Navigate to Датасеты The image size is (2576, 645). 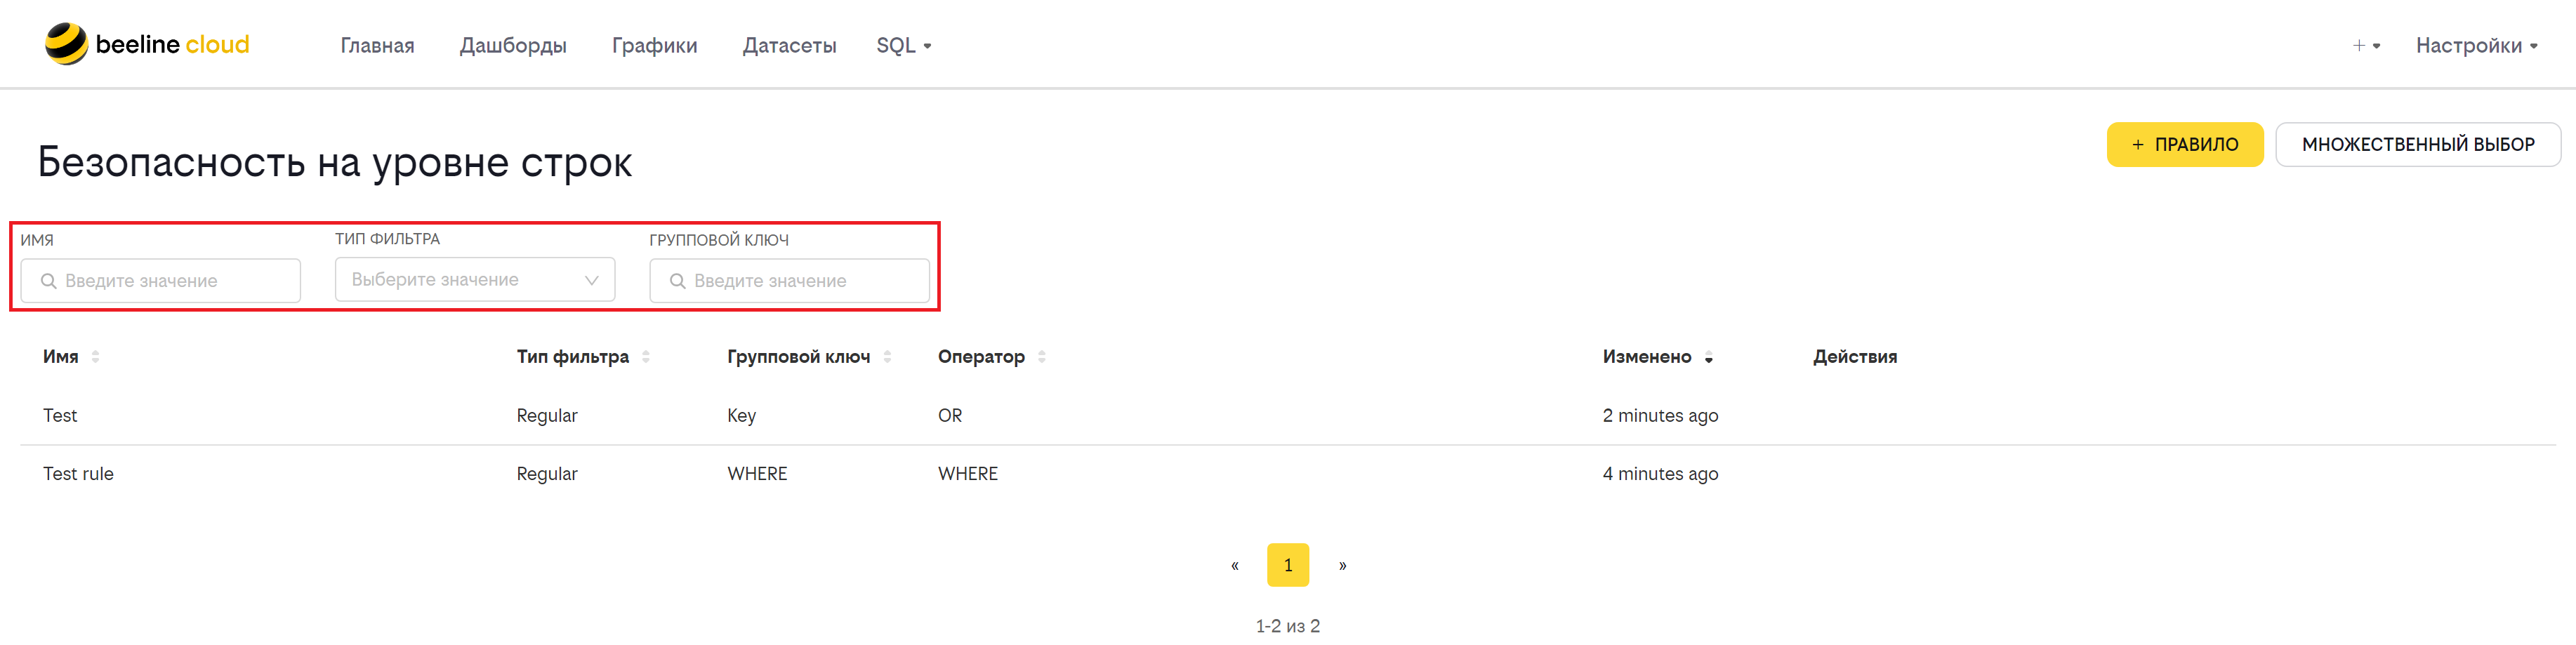click(x=789, y=46)
